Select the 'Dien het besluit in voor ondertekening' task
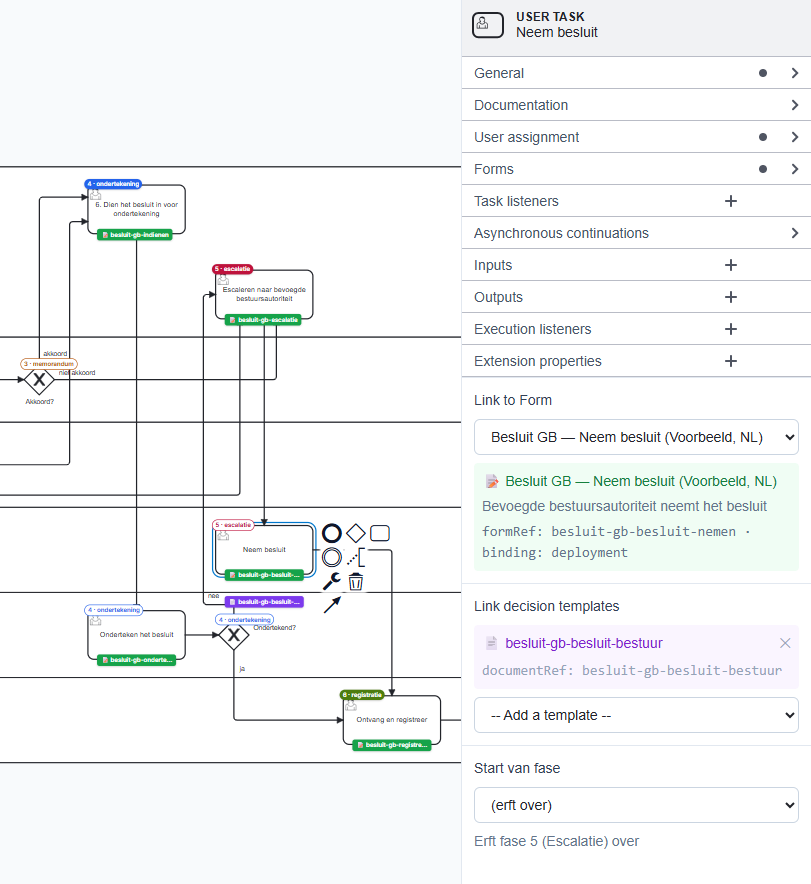This screenshot has height=884, width=811. (136, 209)
